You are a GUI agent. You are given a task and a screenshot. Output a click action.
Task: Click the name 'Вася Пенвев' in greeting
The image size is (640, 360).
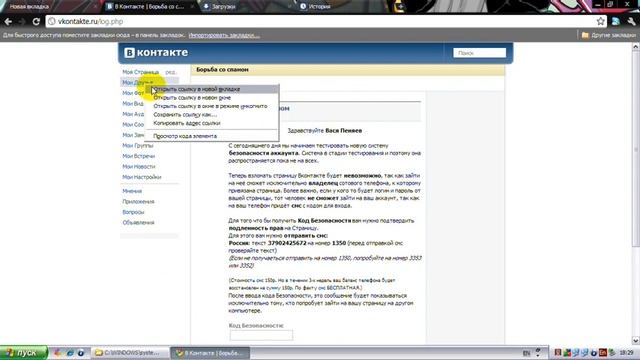tap(344, 131)
